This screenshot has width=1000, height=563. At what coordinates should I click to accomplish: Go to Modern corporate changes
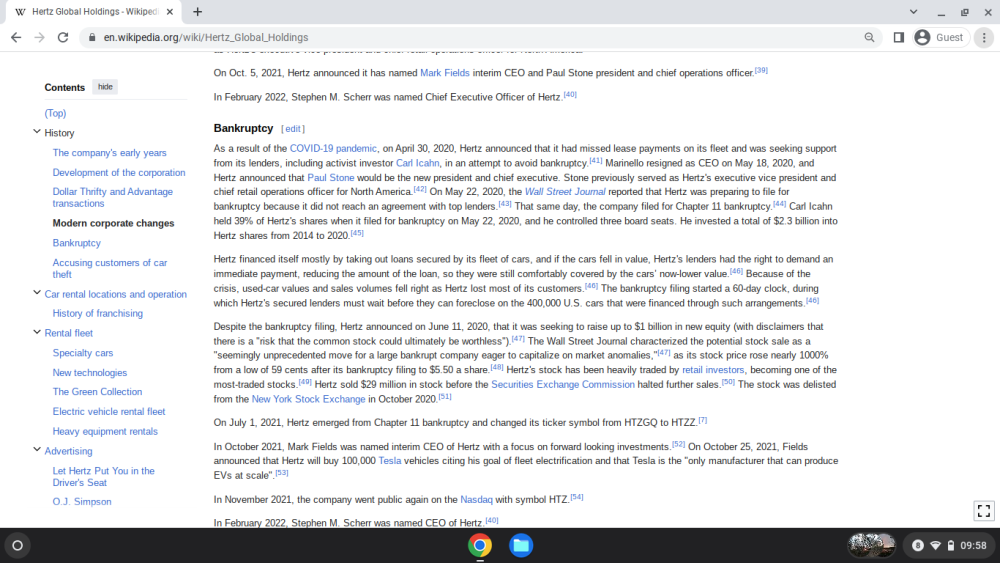[x=113, y=223]
